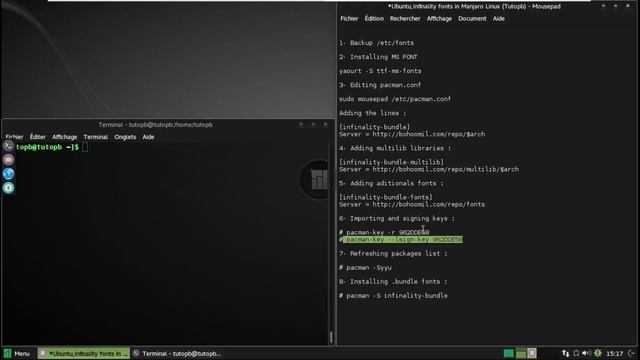Switch to the Terminal taskbar window button
This screenshot has height=360, width=640.
click(177, 353)
